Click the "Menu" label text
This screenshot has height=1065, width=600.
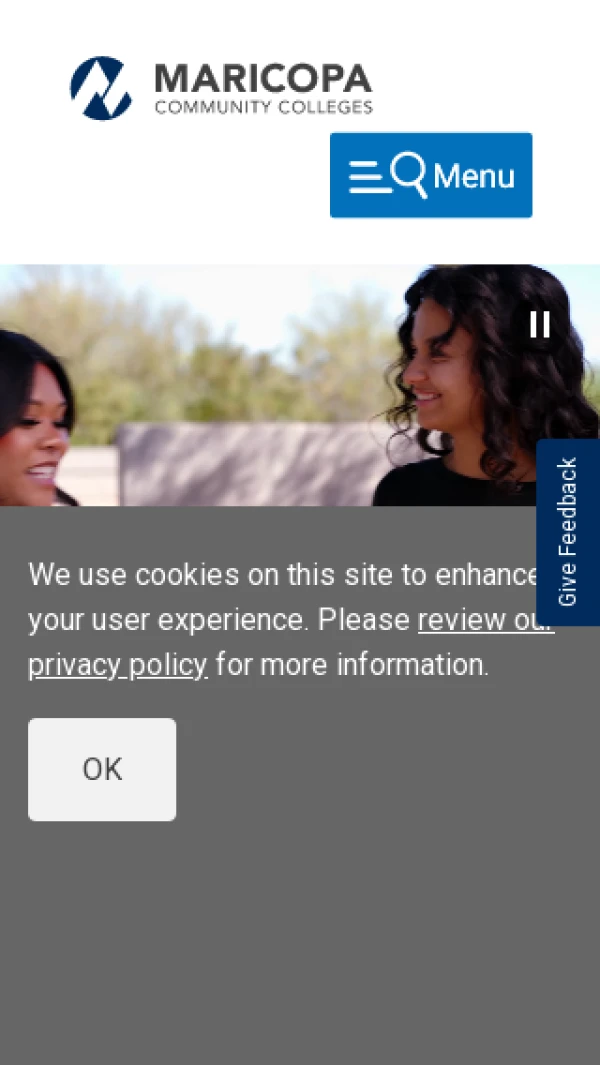click(474, 176)
